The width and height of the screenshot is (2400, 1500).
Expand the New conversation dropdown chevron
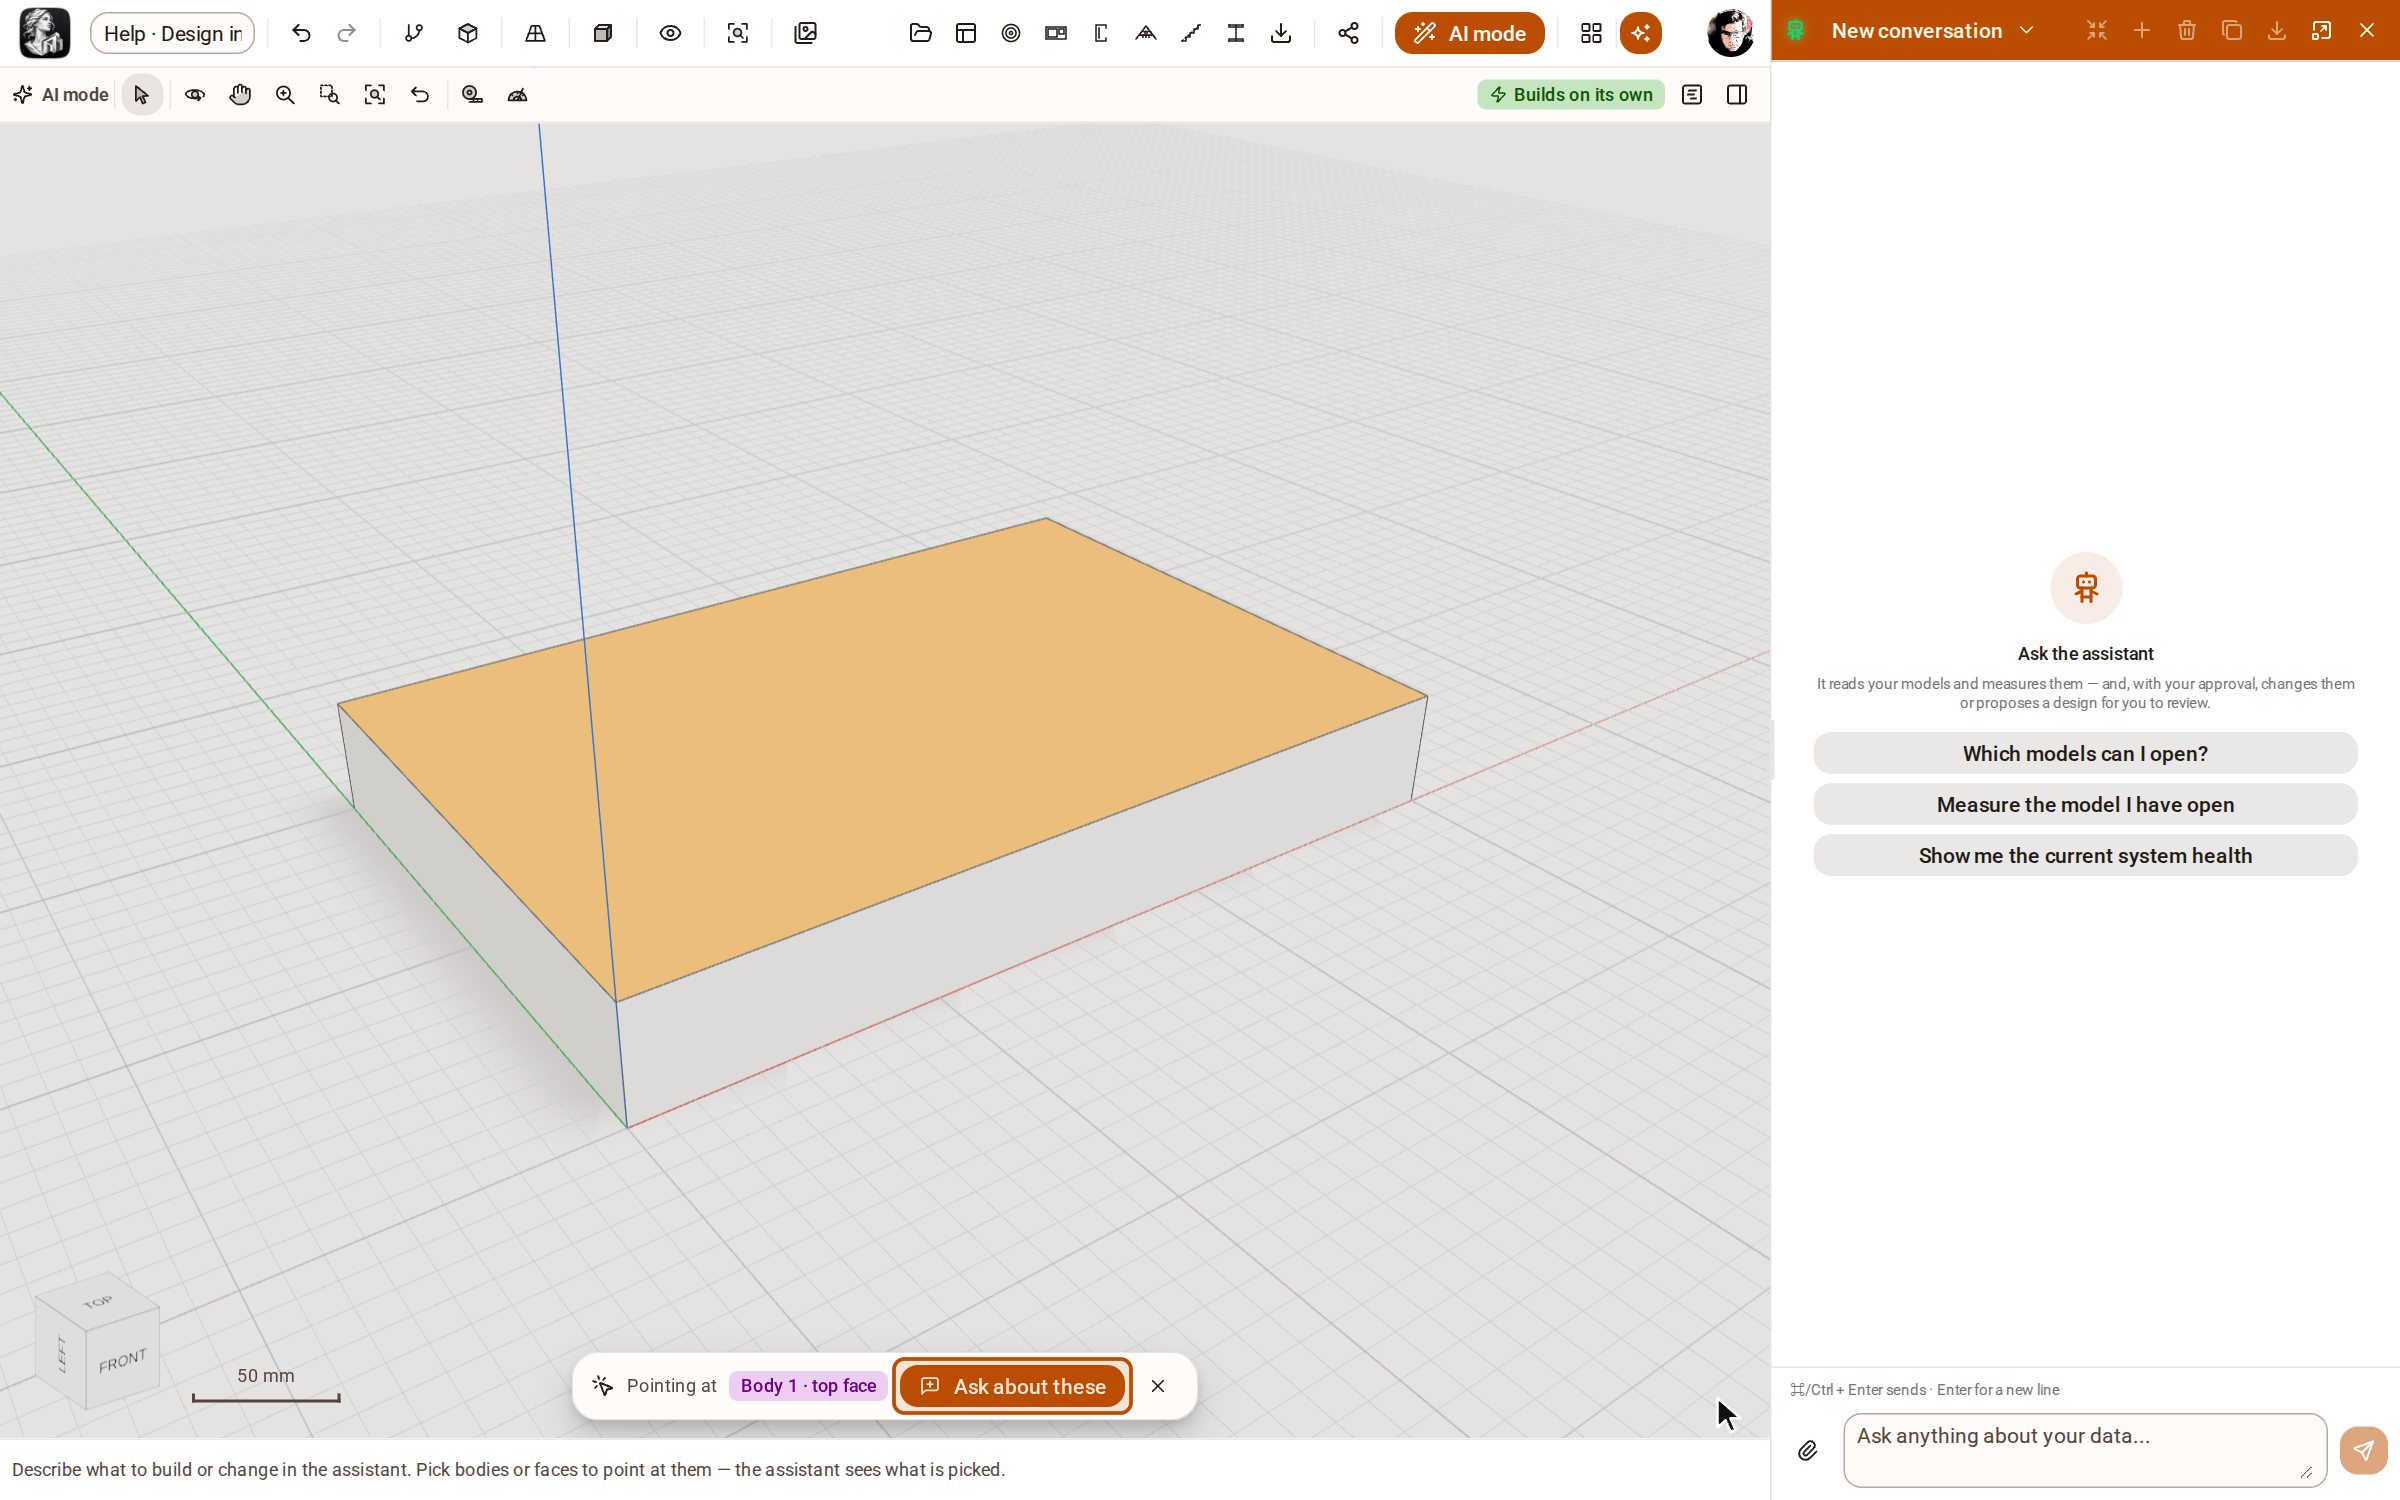click(2027, 31)
